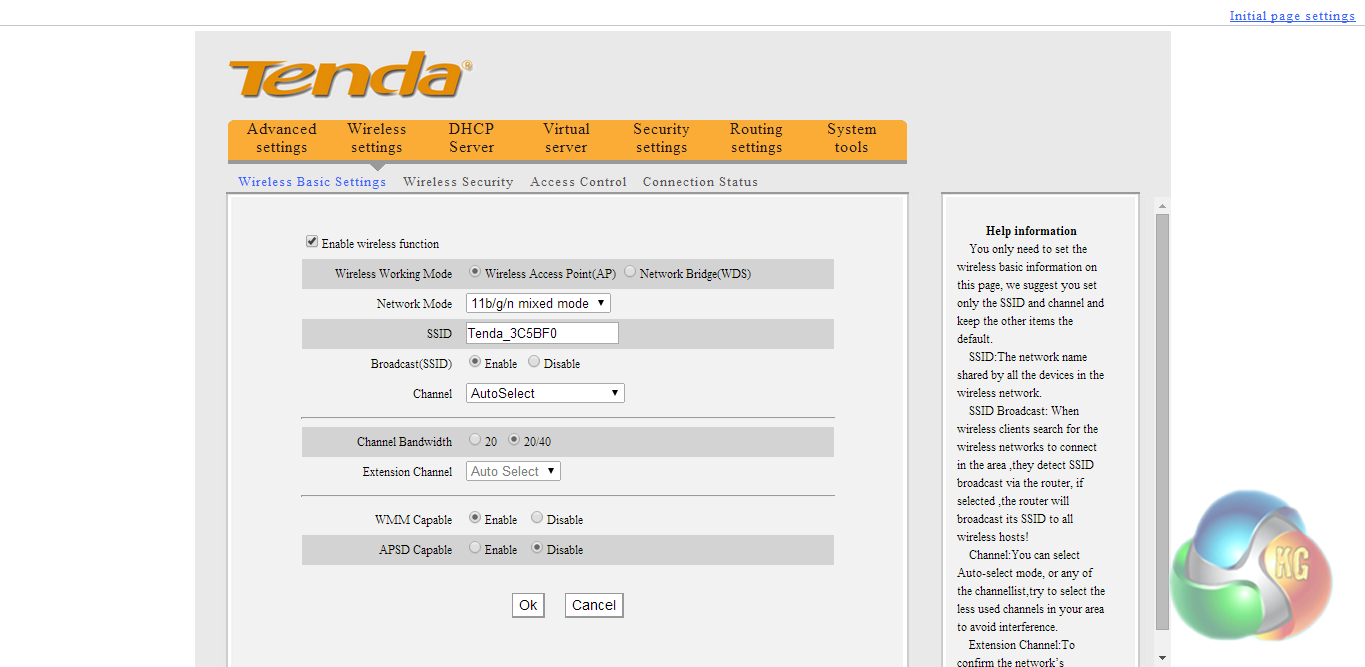Click the help scrollbar up arrow
This screenshot has height=667, width=1365.
tap(1162, 205)
